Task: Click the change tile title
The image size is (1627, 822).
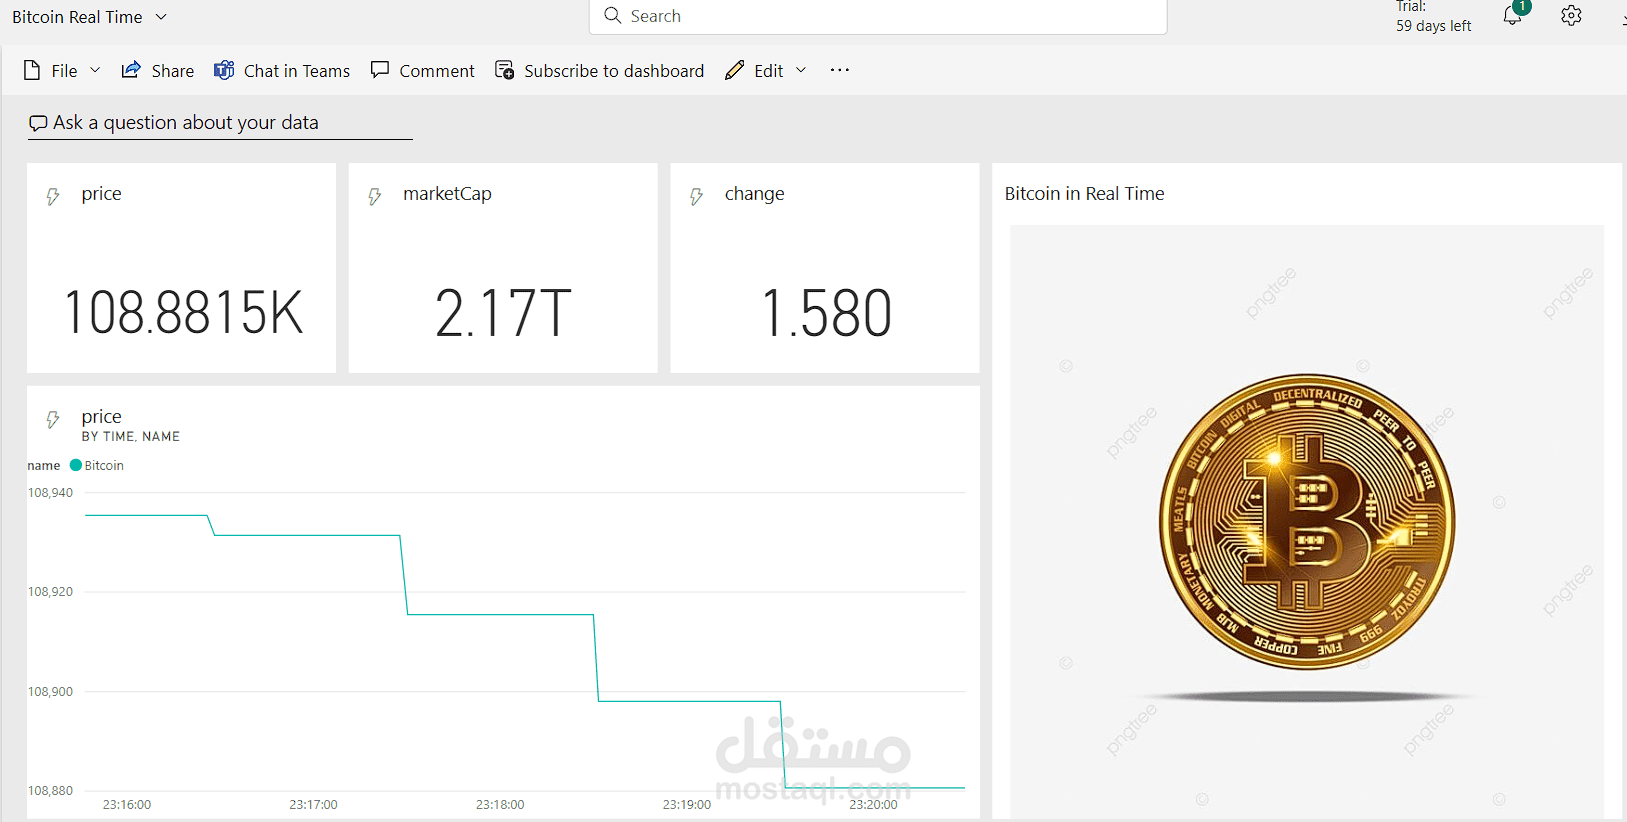Action: coord(755,193)
